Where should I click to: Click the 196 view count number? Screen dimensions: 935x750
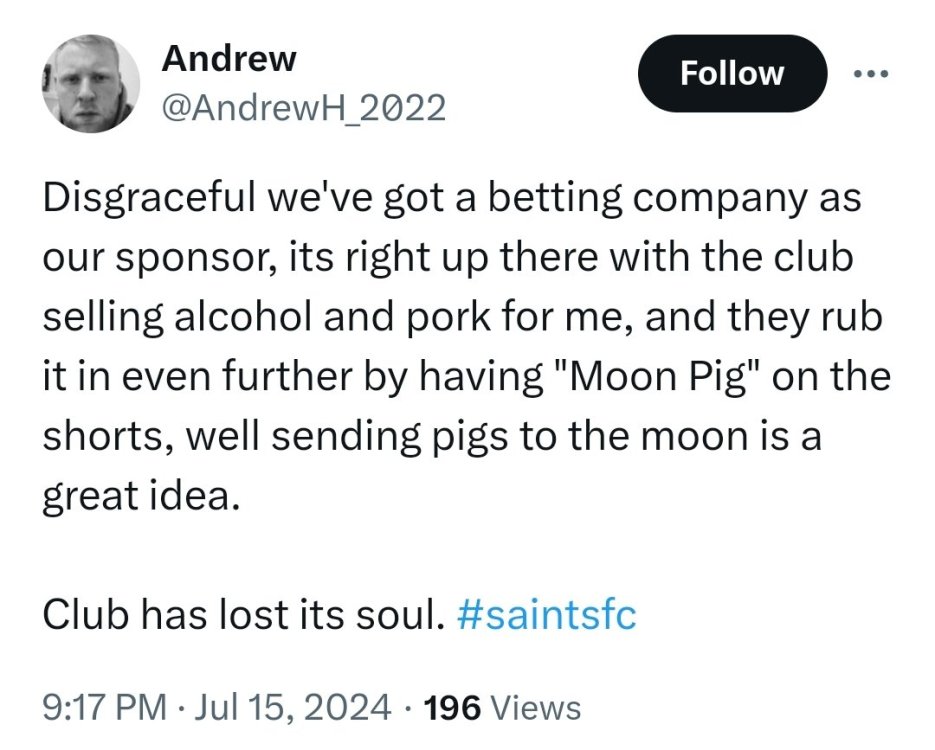tap(454, 707)
